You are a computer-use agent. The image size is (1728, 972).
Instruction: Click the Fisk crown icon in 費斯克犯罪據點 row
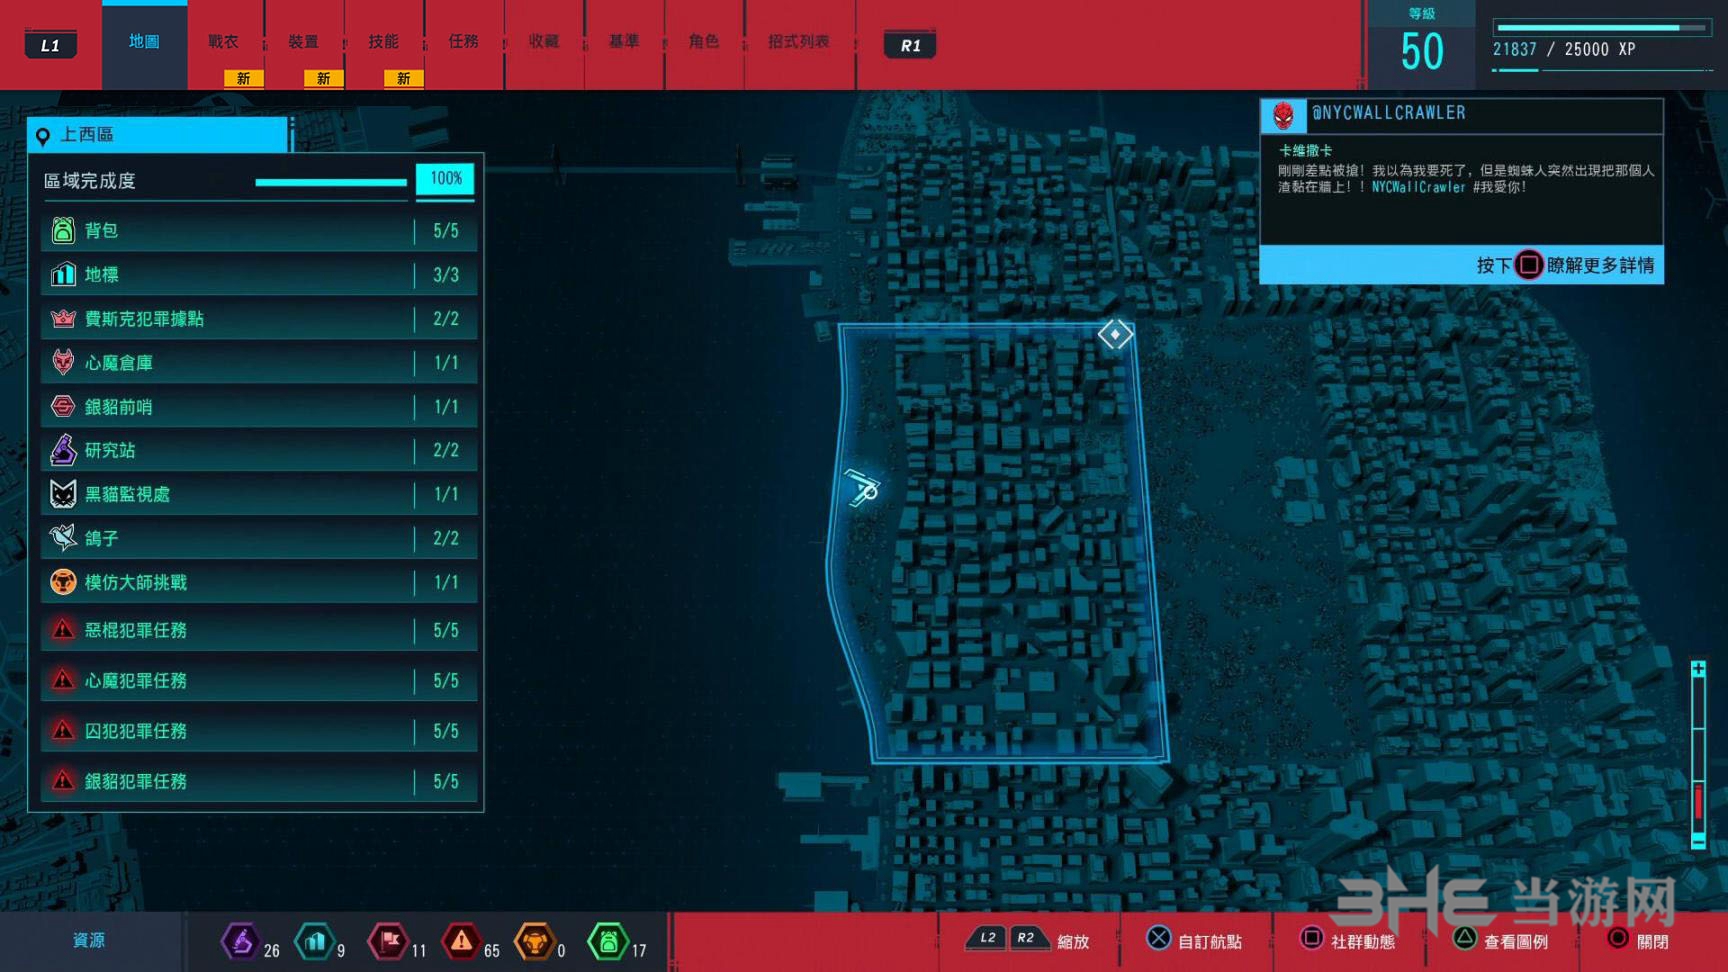(63, 318)
